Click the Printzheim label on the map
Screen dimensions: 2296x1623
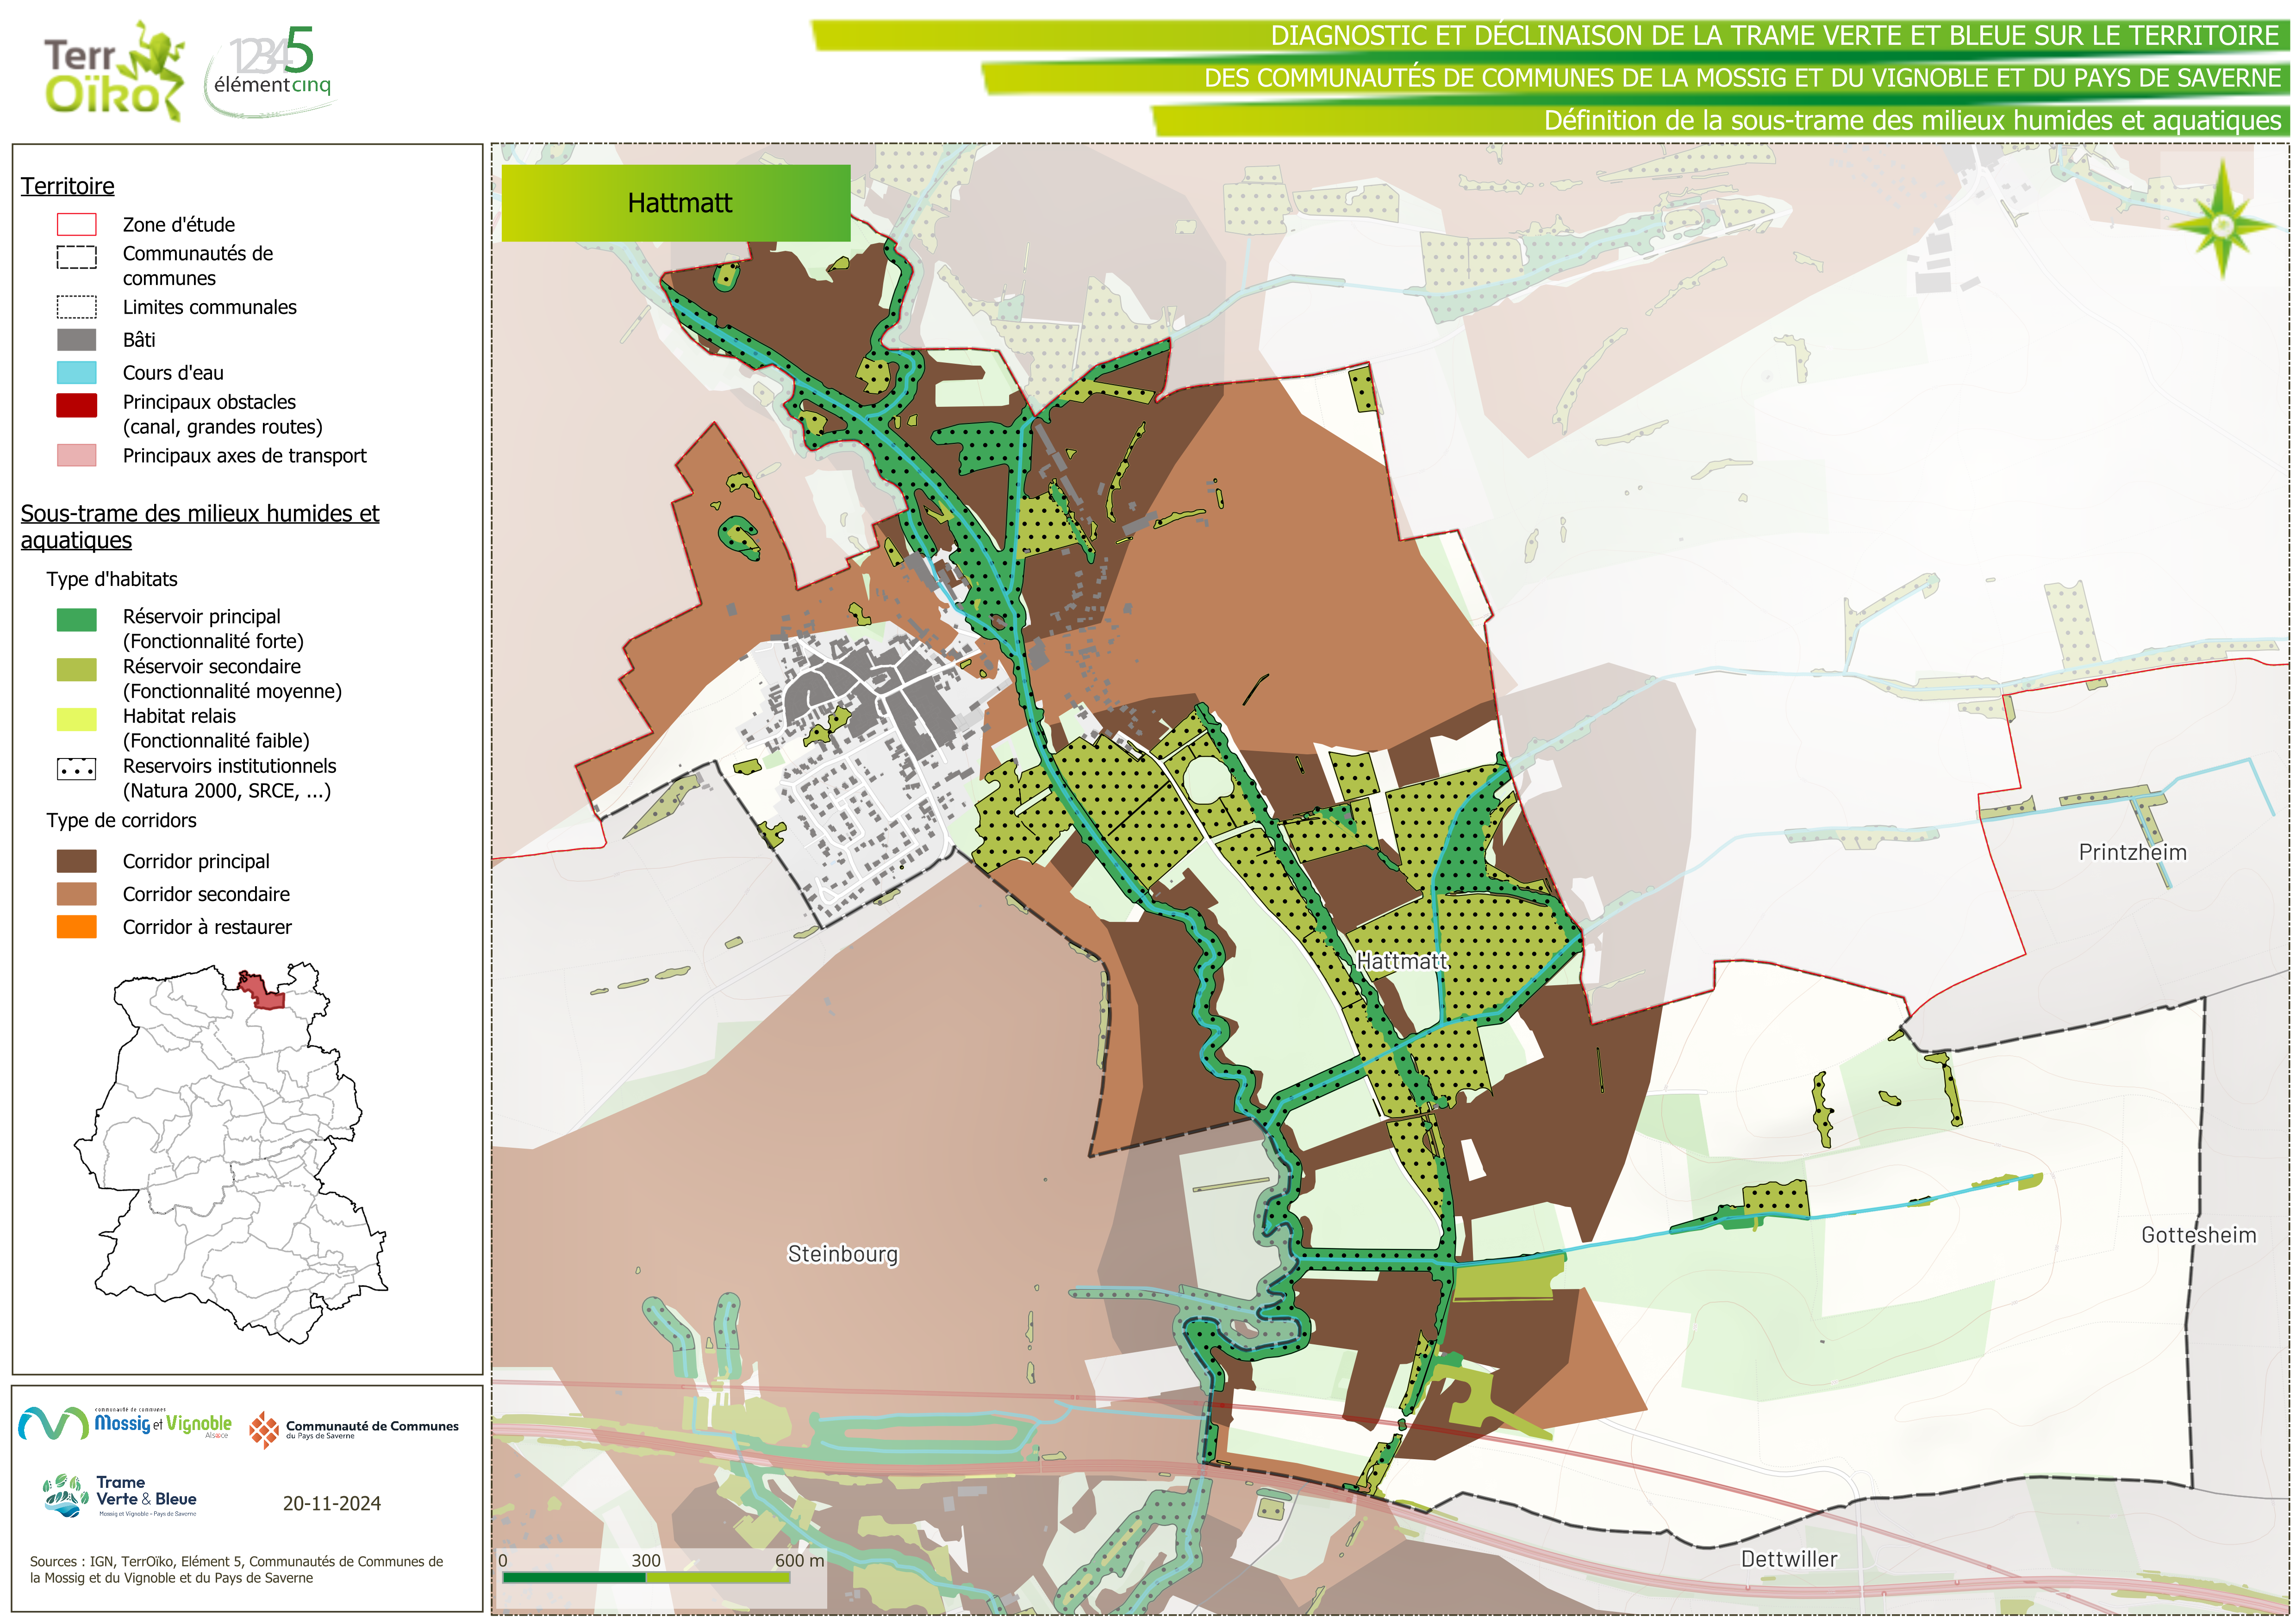[2132, 852]
